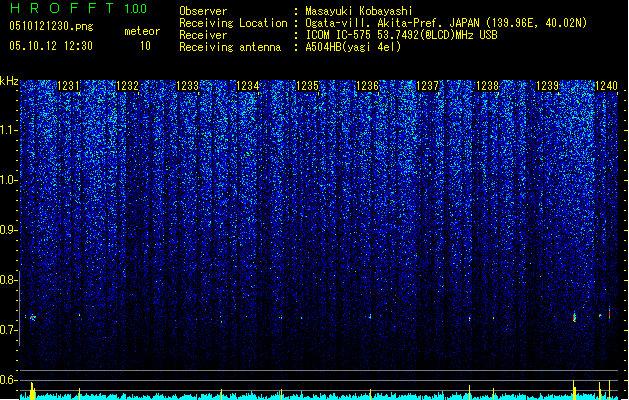629x400 pixels.
Task: Click the 1235 time marker
Action: pyautogui.click(x=307, y=86)
